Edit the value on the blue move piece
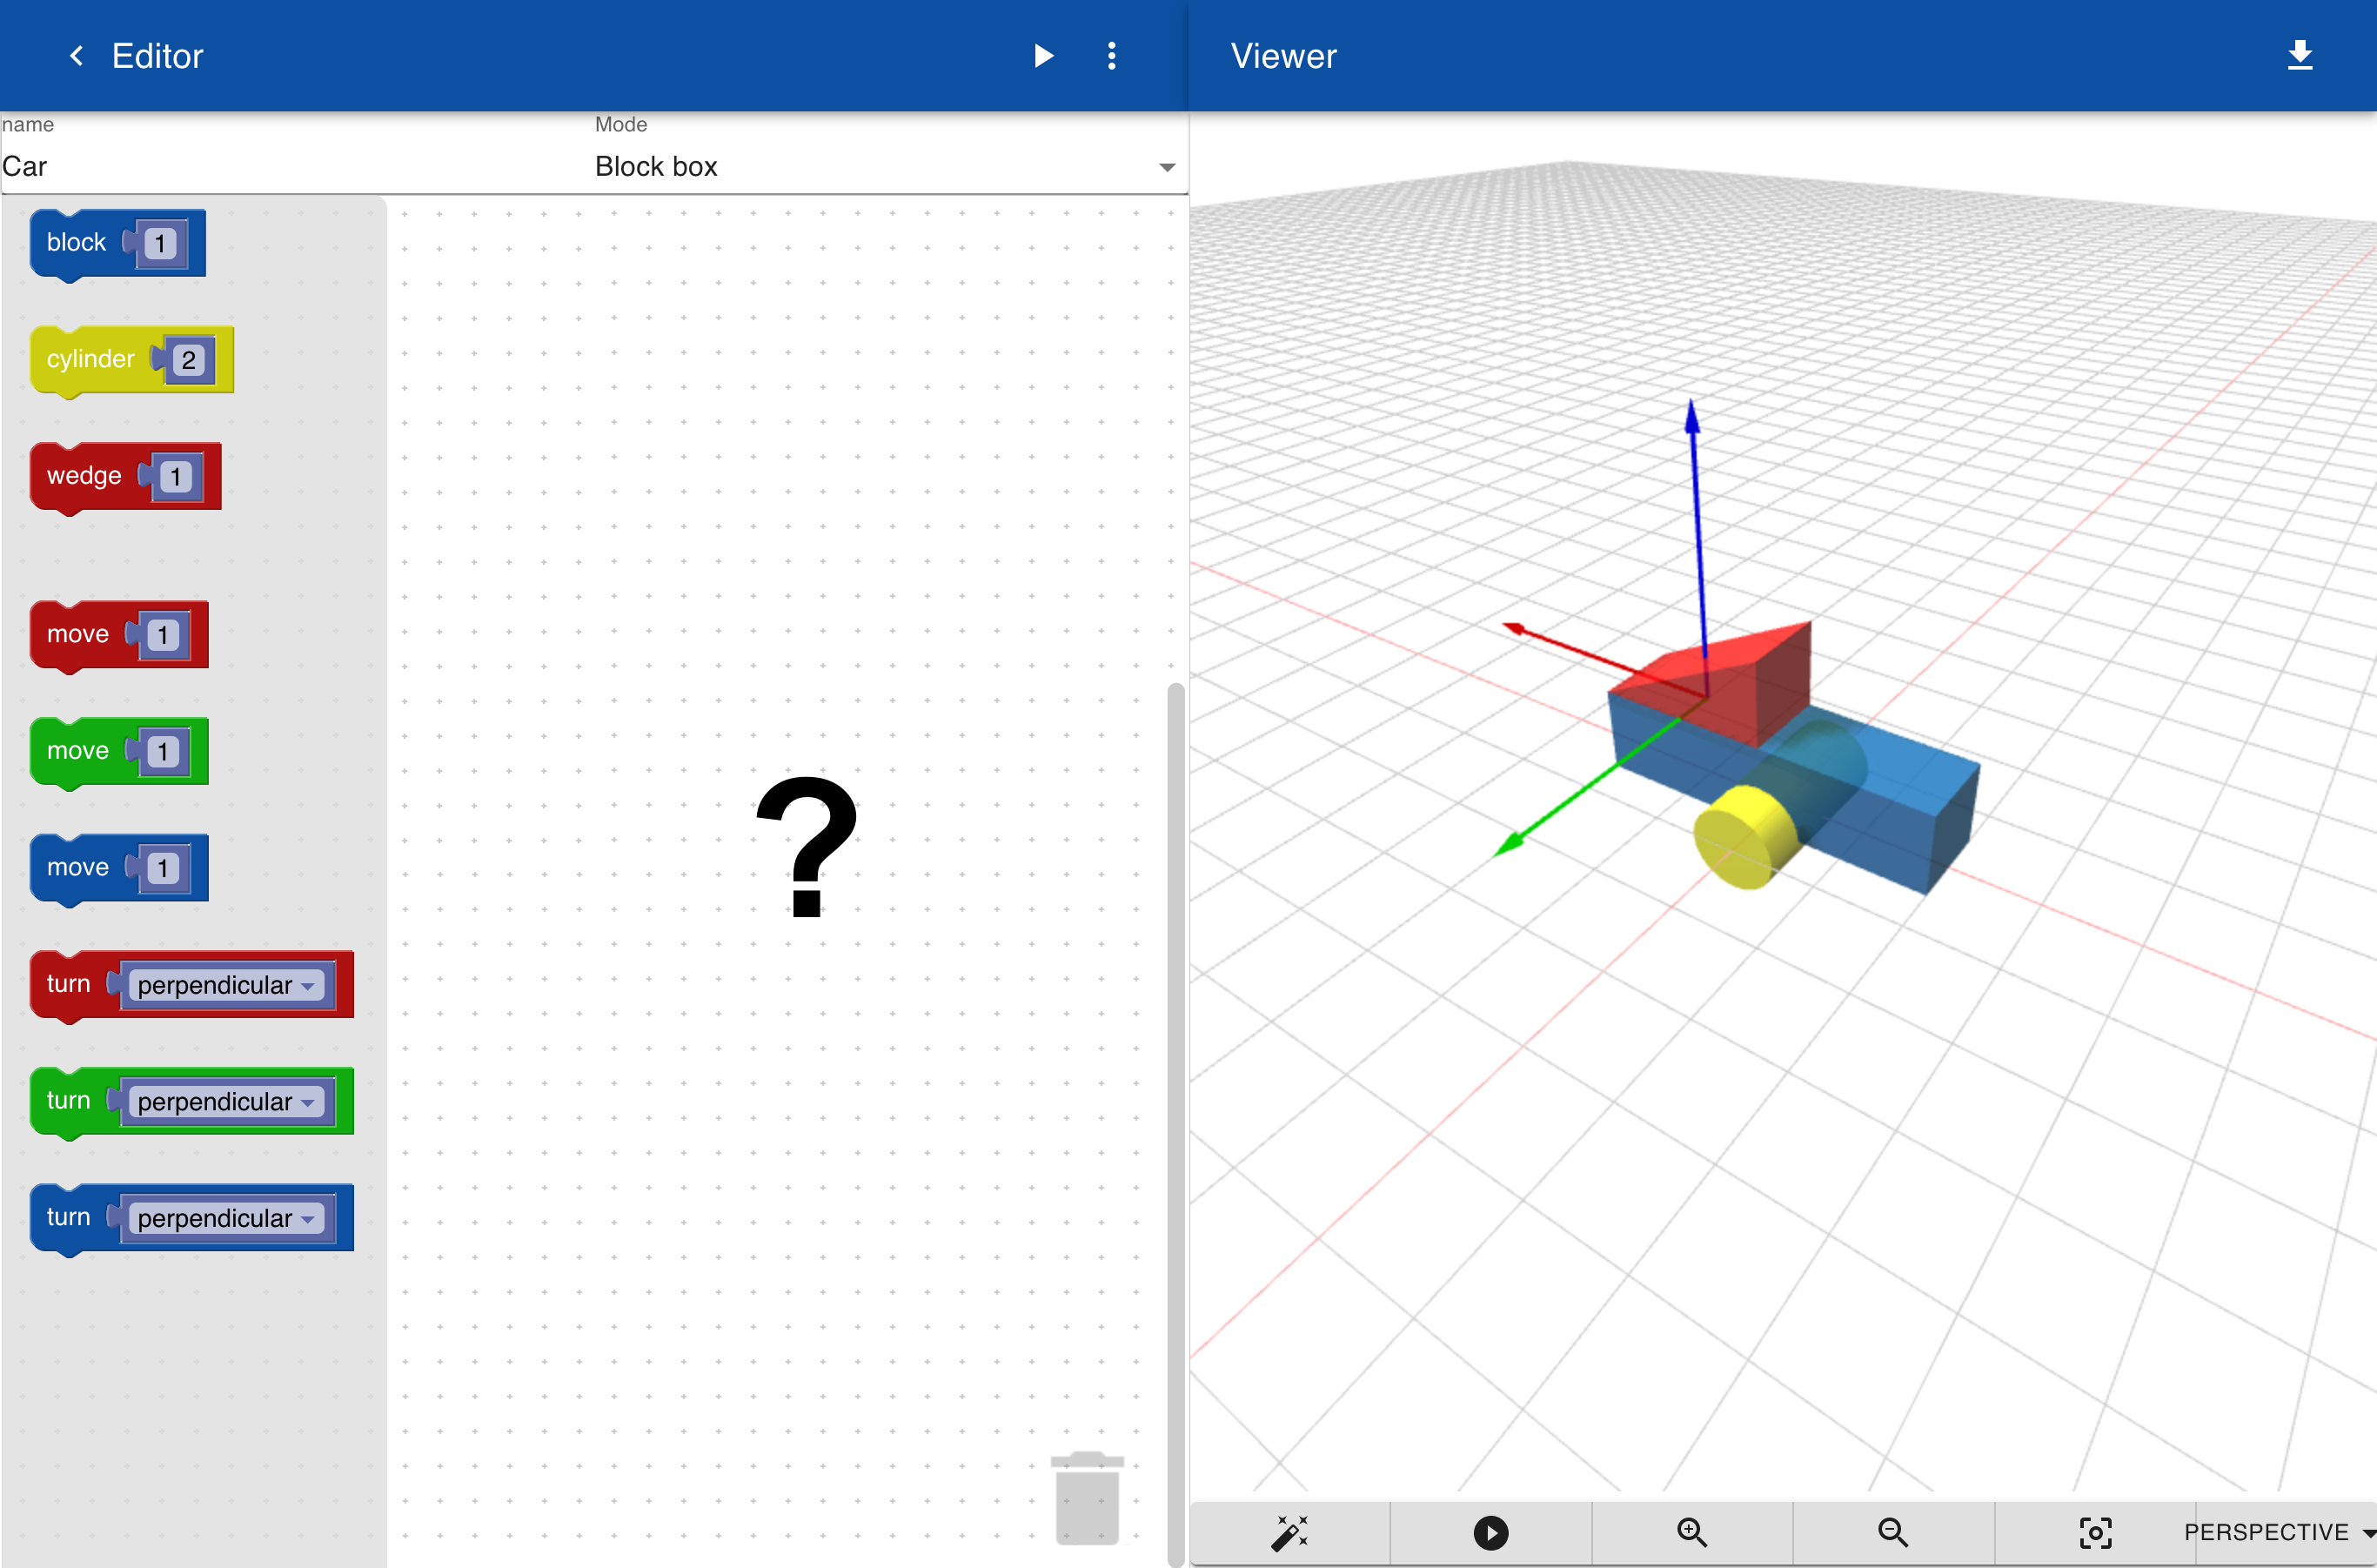This screenshot has height=1568, width=2377. [x=163, y=868]
